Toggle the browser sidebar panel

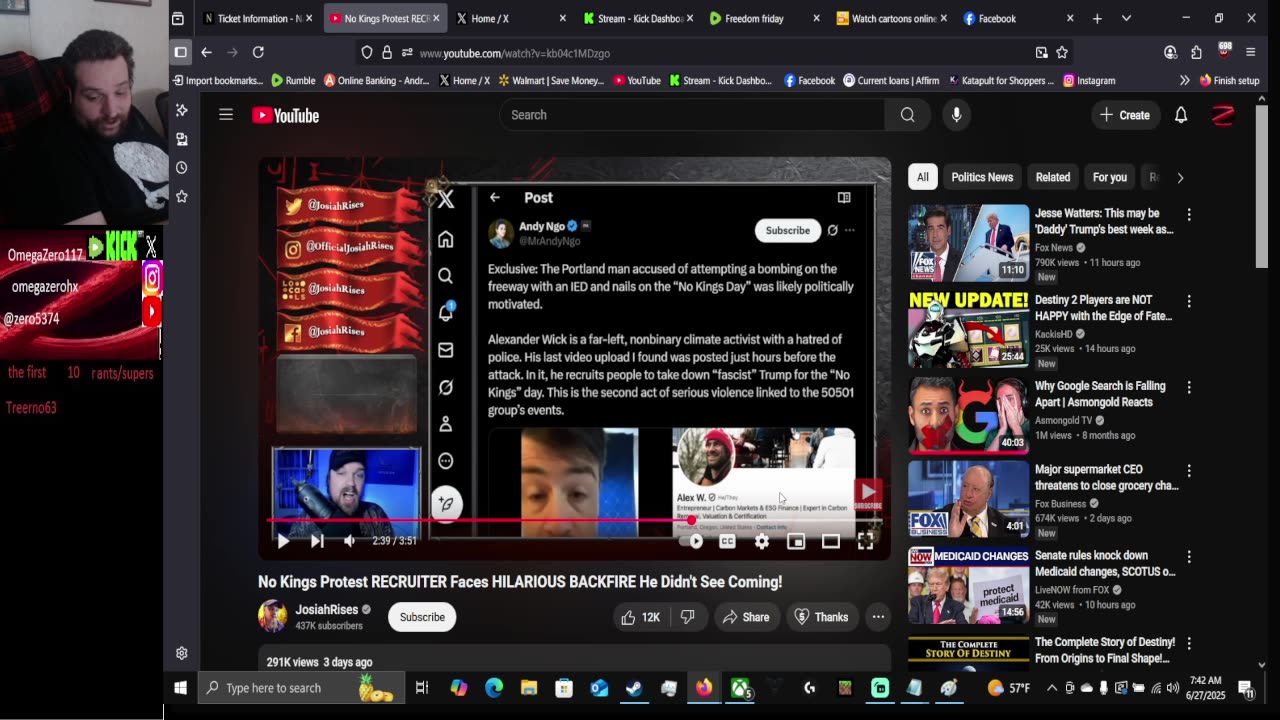[x=181, y=52]
